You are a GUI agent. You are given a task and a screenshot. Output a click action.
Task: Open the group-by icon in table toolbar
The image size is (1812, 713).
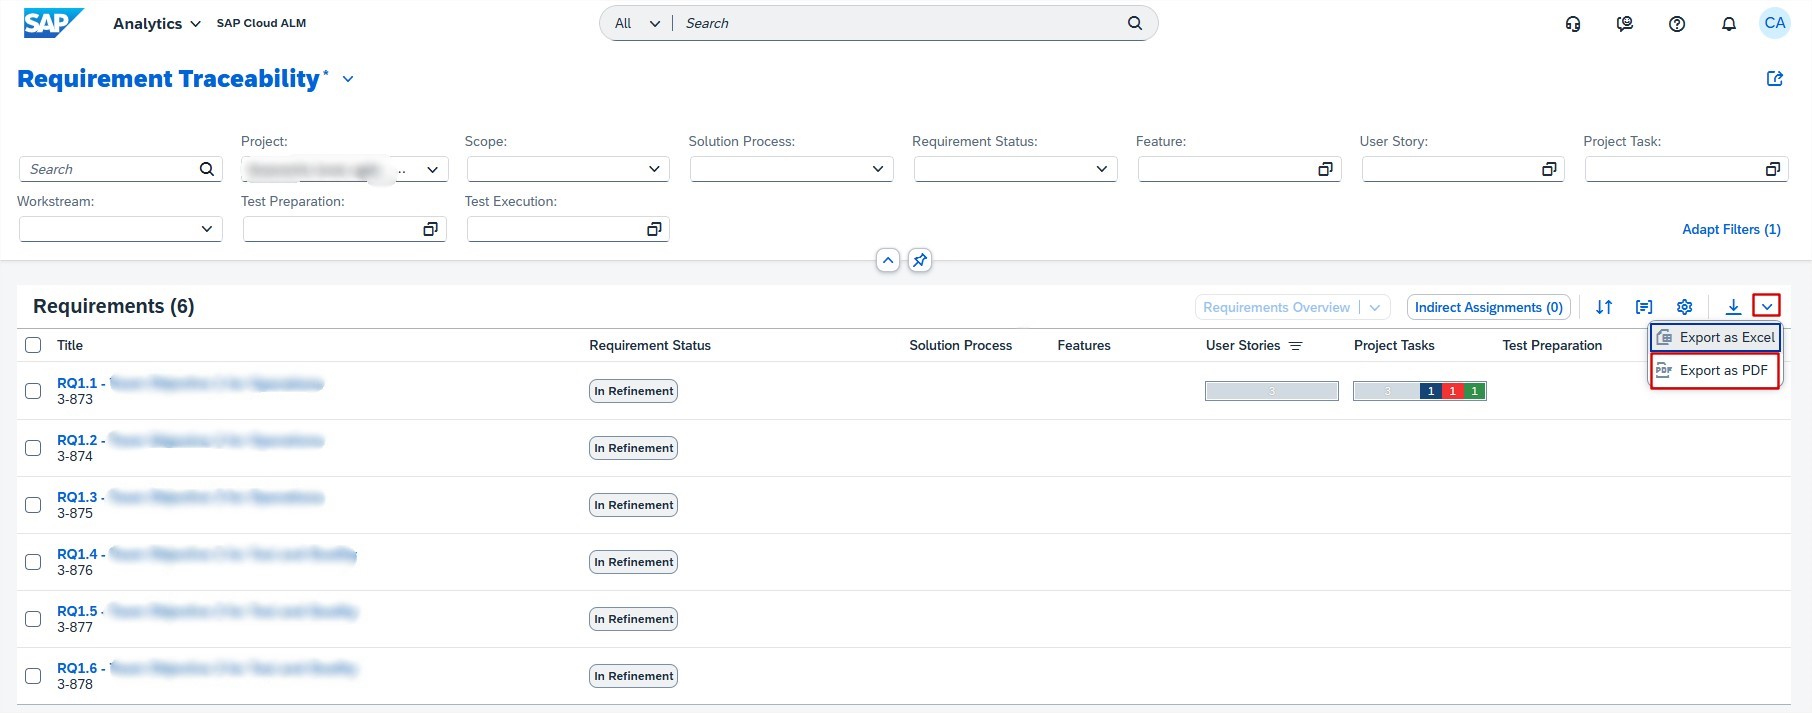click(1644, 307)
